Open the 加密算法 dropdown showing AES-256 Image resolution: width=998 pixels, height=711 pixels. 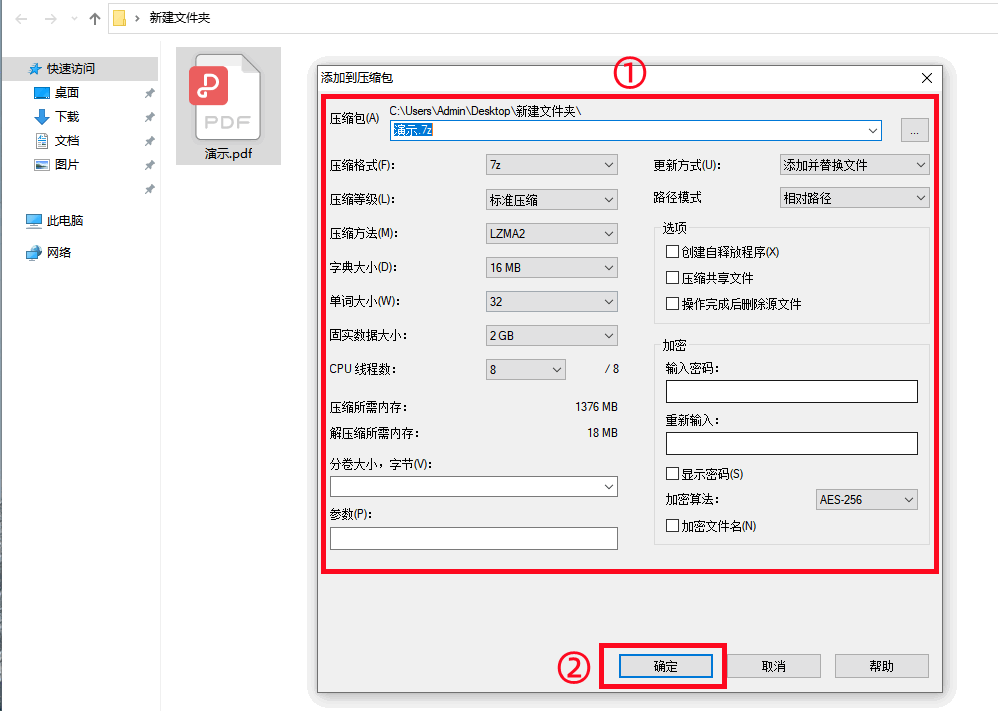[x=866, y=500]
